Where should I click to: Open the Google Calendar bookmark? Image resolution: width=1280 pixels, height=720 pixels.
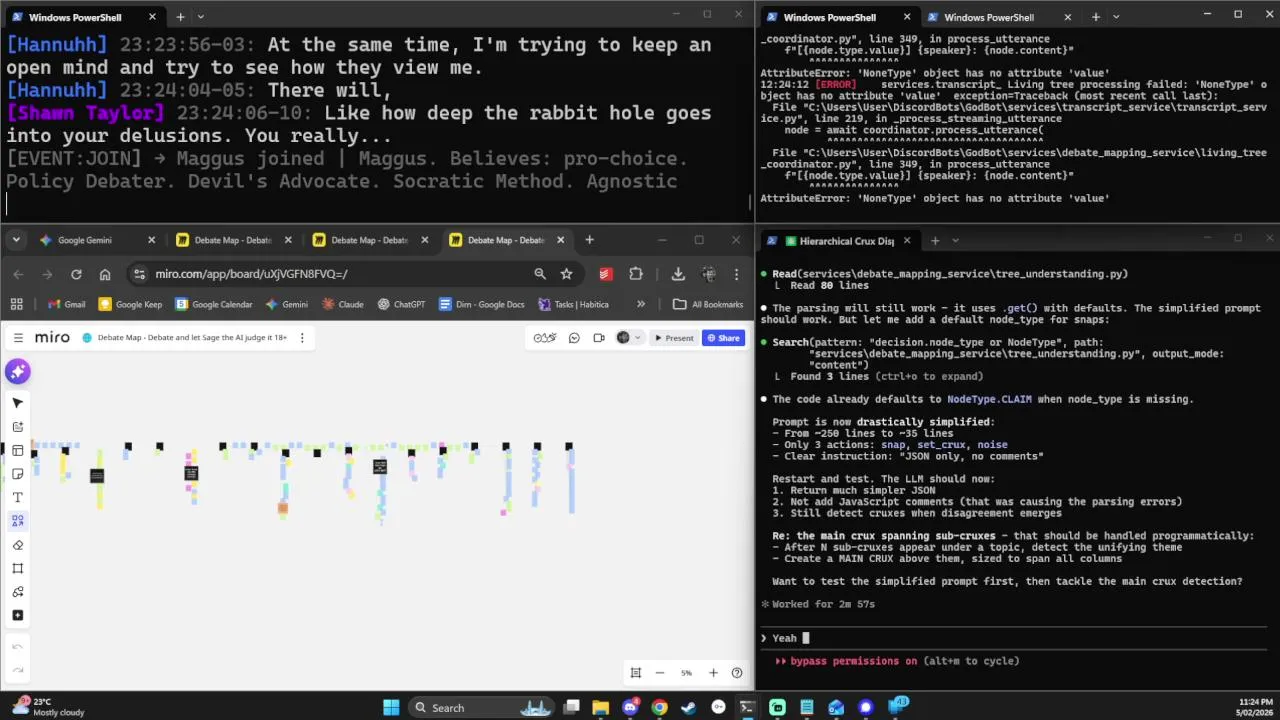click(x=214, y=304)
